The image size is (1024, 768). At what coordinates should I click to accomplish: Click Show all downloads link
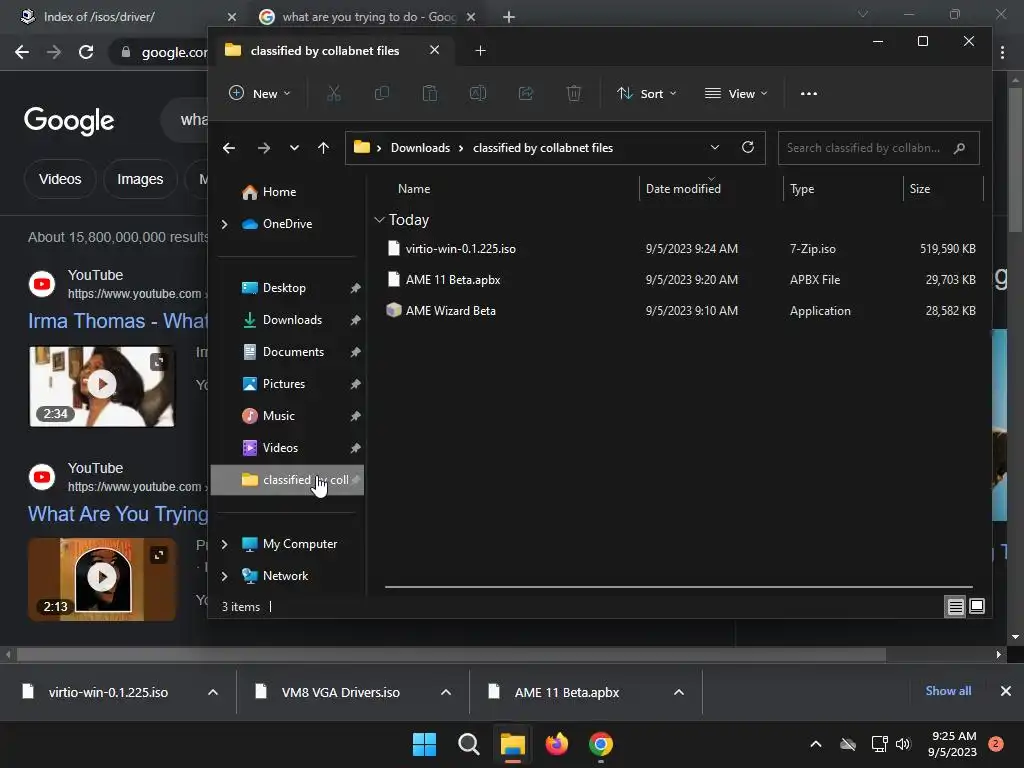pos(948,691)
